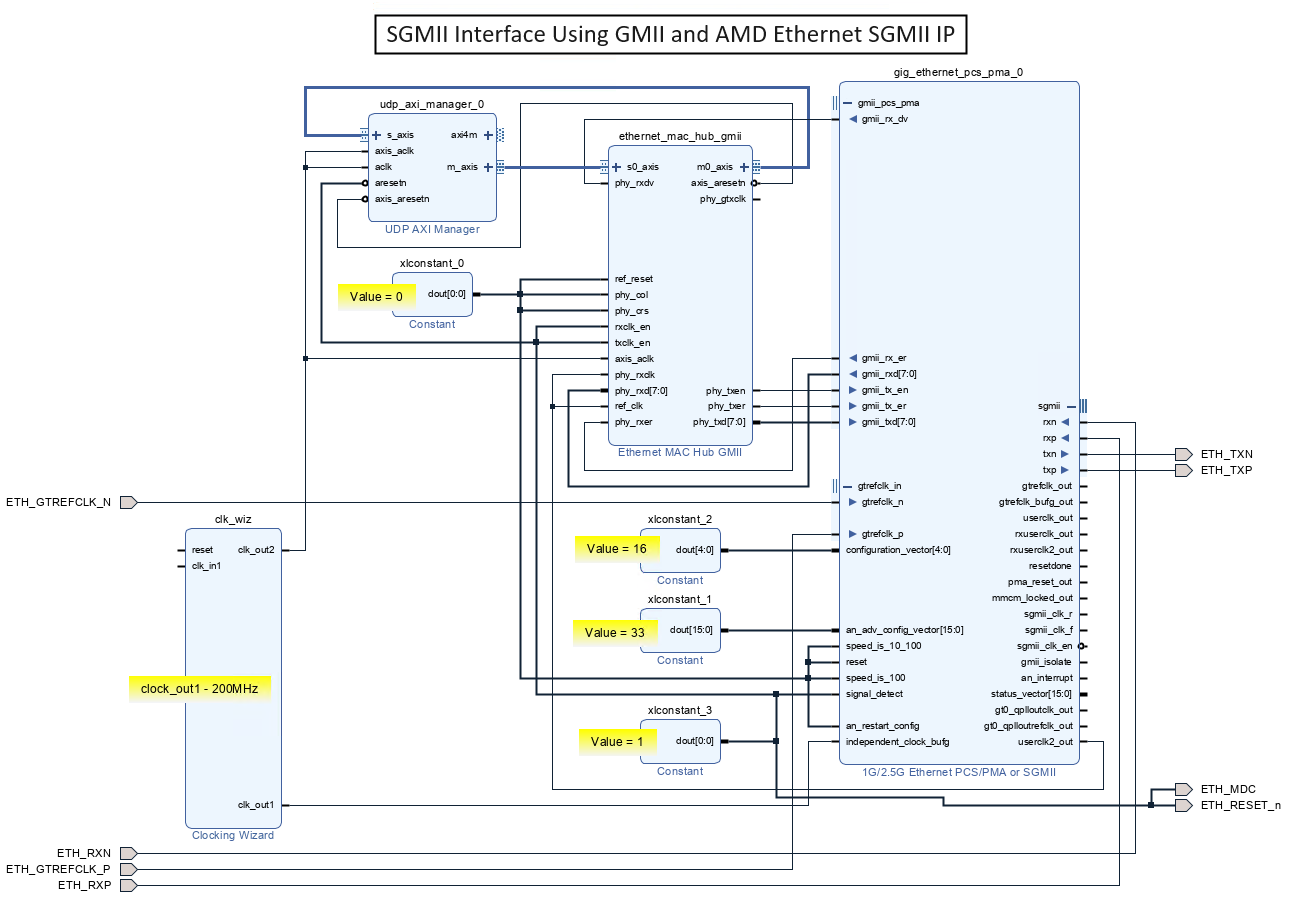The height and width of the screenshot is (899, 1300).
Task: Click the Ethernet MAC Hub GMII label
Action: coord(680,453)
